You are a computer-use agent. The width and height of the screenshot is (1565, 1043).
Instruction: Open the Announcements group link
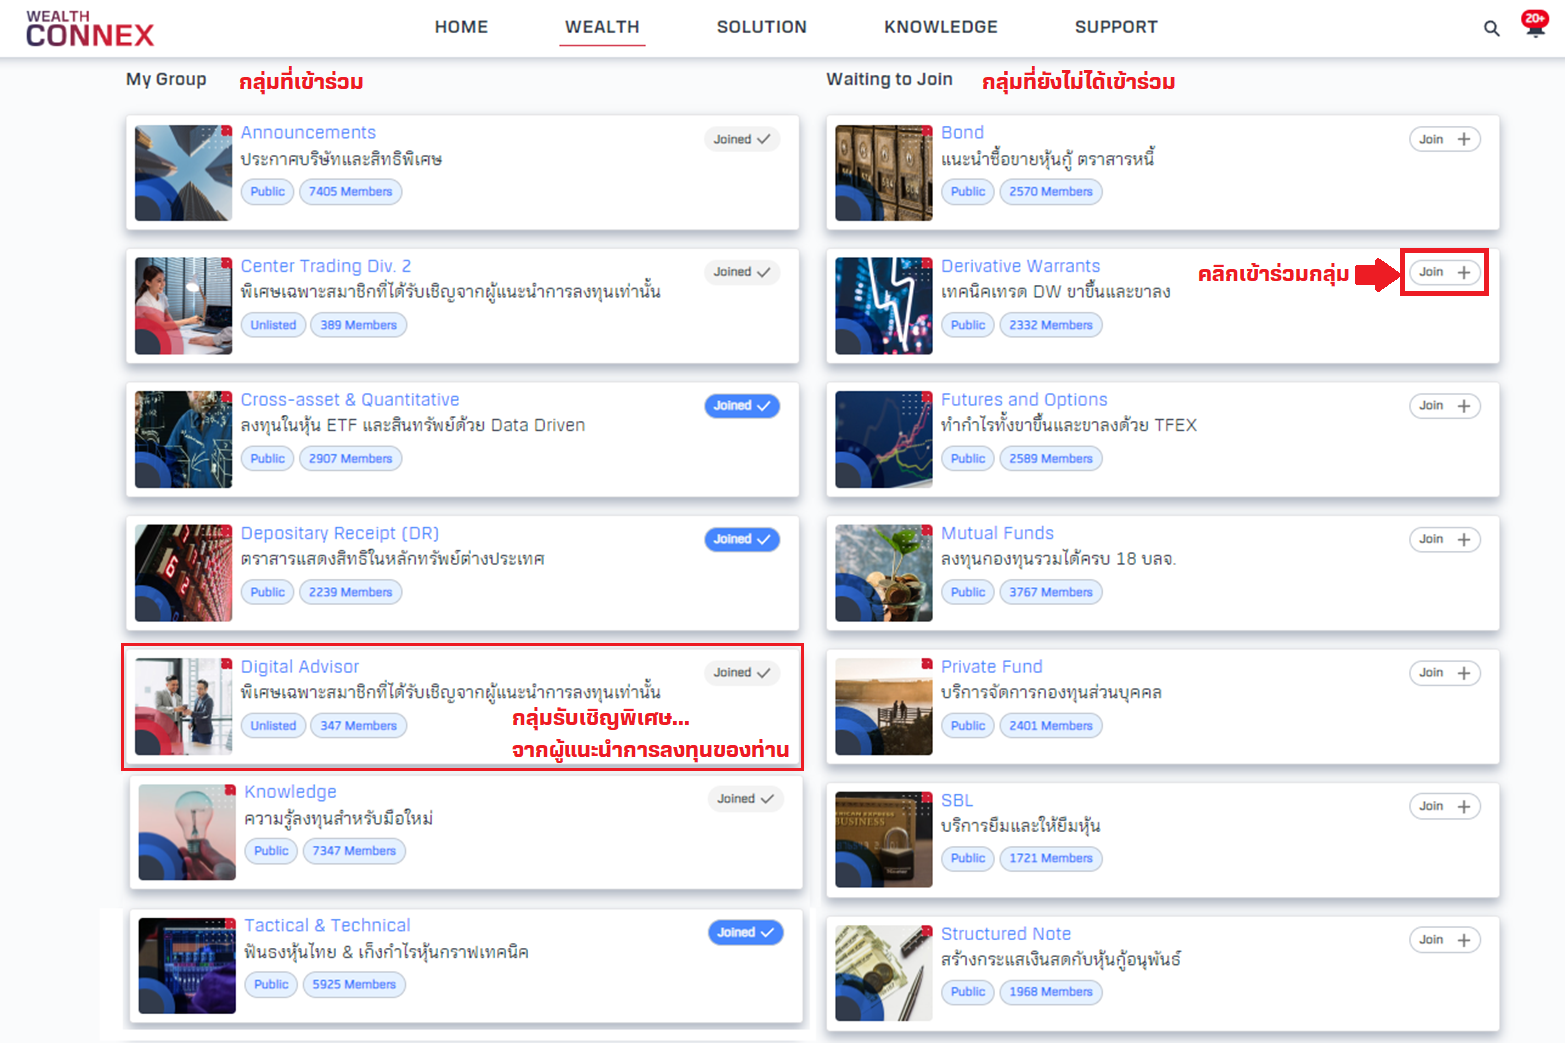308,132
